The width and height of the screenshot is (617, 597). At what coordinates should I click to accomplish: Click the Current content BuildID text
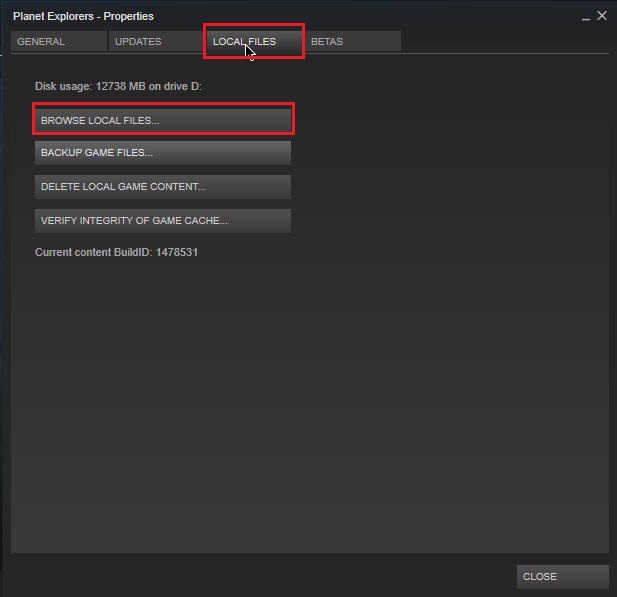point(116,252)
